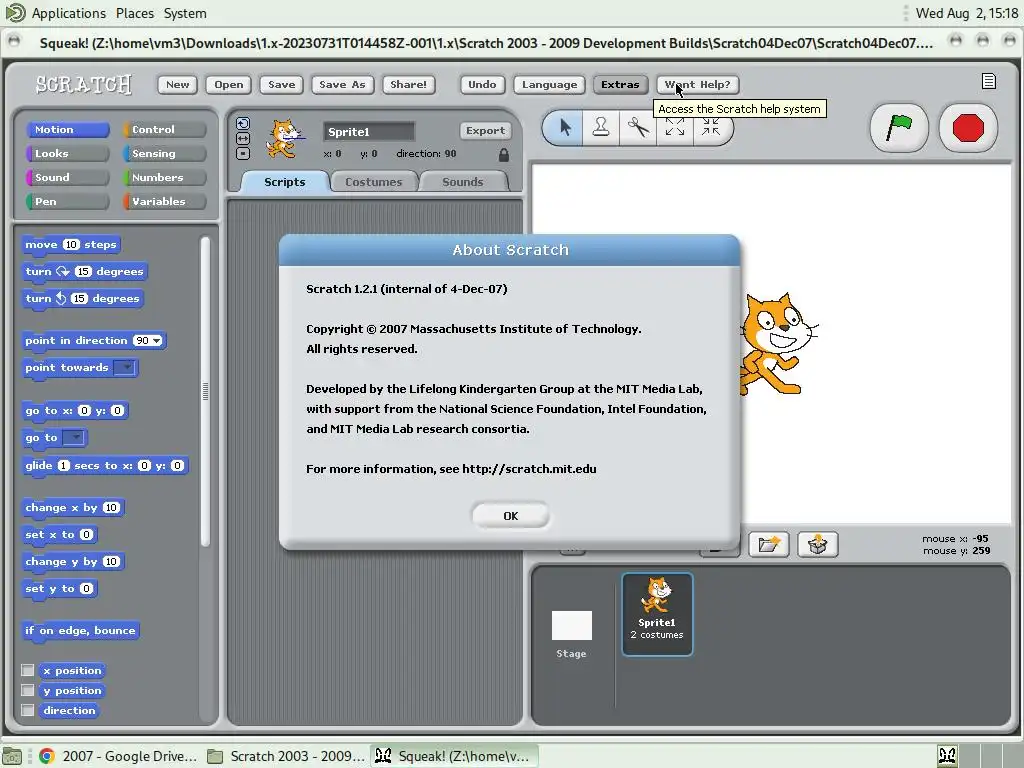
Task: Enable the y position checkbox
Action: coord(27,690)
